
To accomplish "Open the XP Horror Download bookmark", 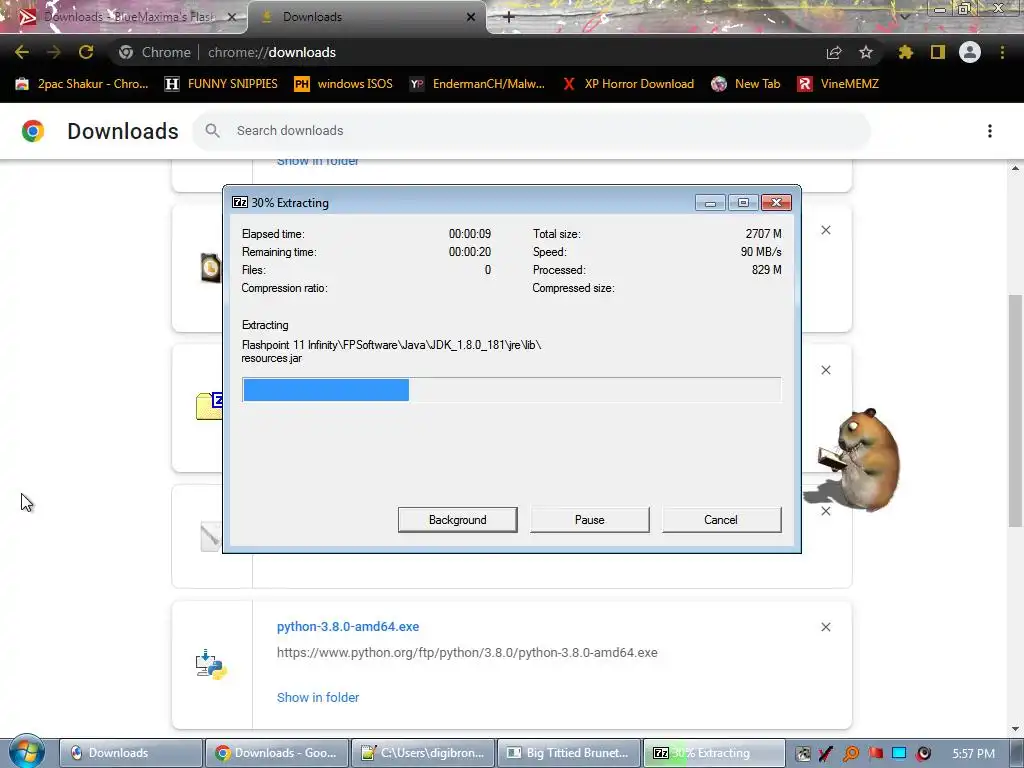I will (628, 84).
